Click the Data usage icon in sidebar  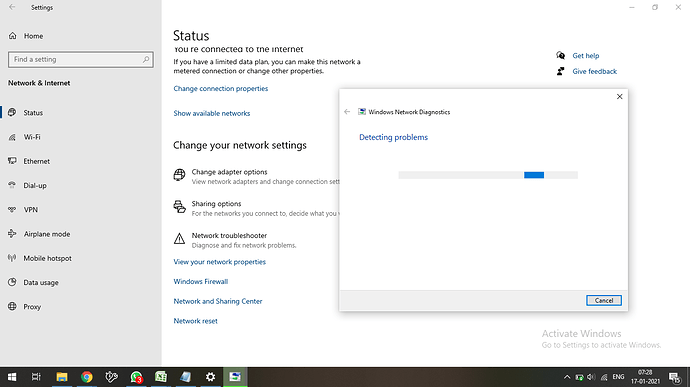coord(12,282)
